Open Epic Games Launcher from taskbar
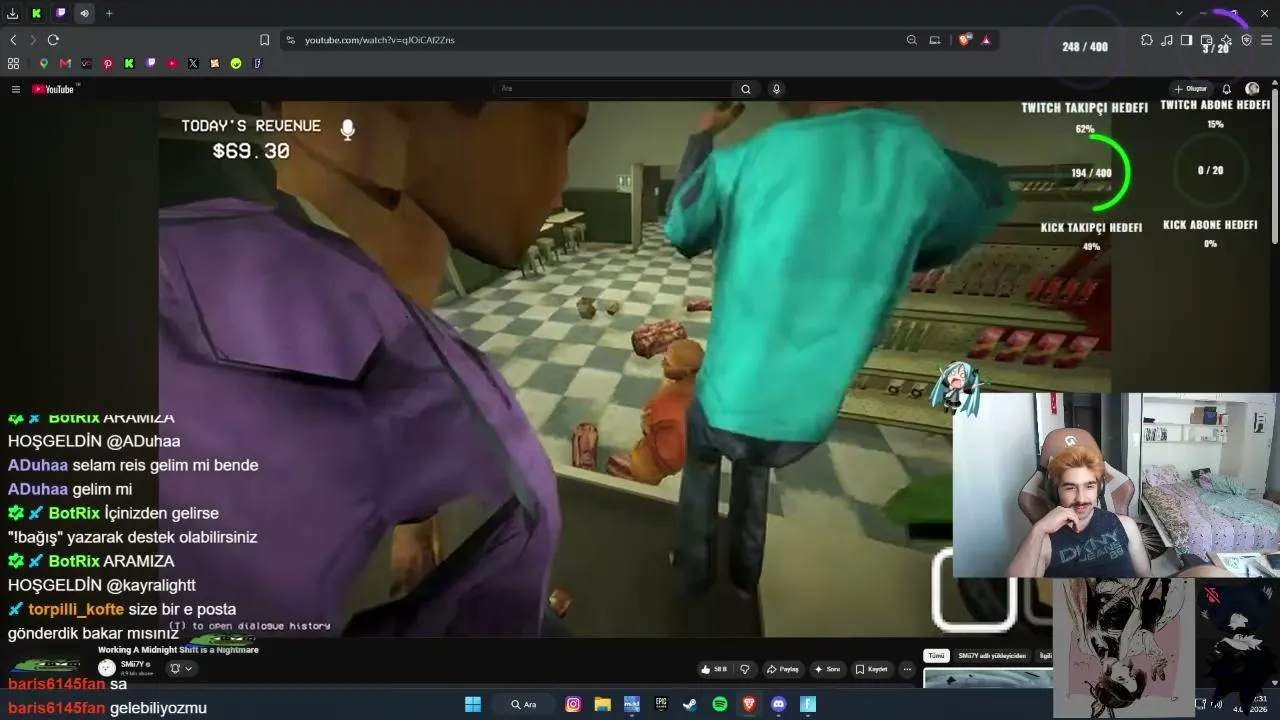This screenshot has height=720, width=1280. pos(661,704)
